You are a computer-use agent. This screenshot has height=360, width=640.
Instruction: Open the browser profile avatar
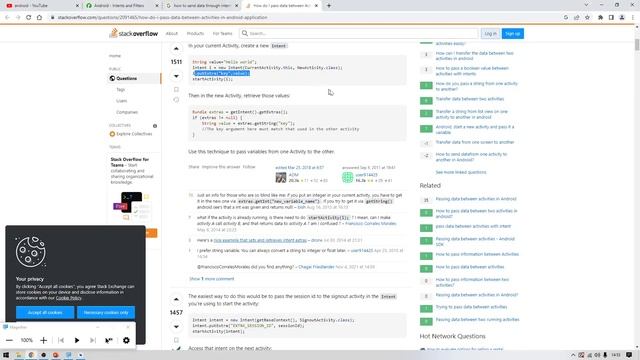pyautogui.click(x=622, y=18)
